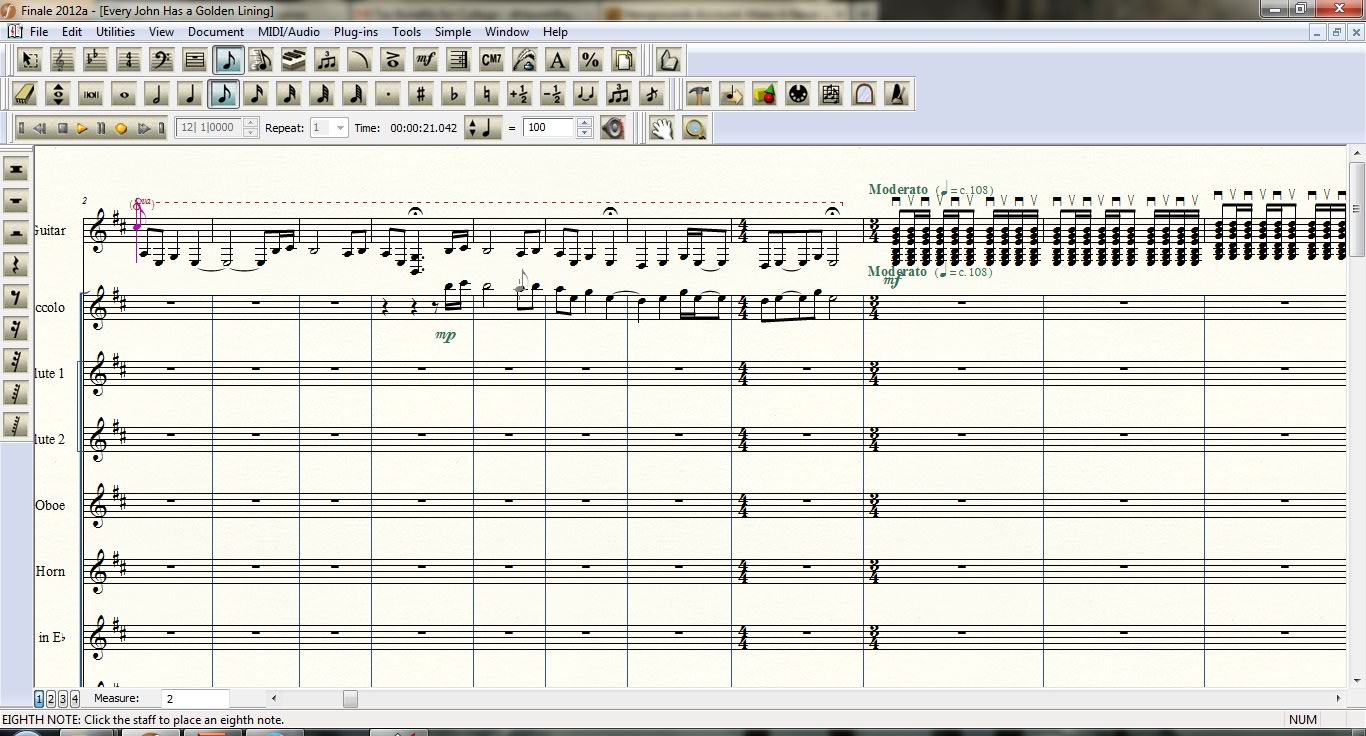This screenshot has width=1366, height=736.
Task: Open the MIDI tool connector icon
Action: [798, 94]
